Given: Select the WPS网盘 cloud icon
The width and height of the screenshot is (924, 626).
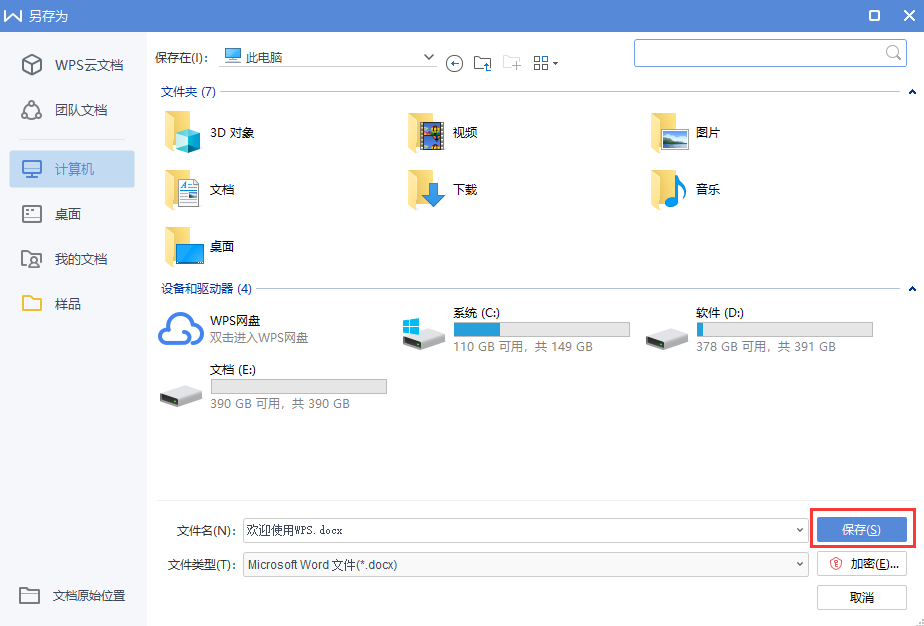Looking at the screenshot, I should click(181, 329).
